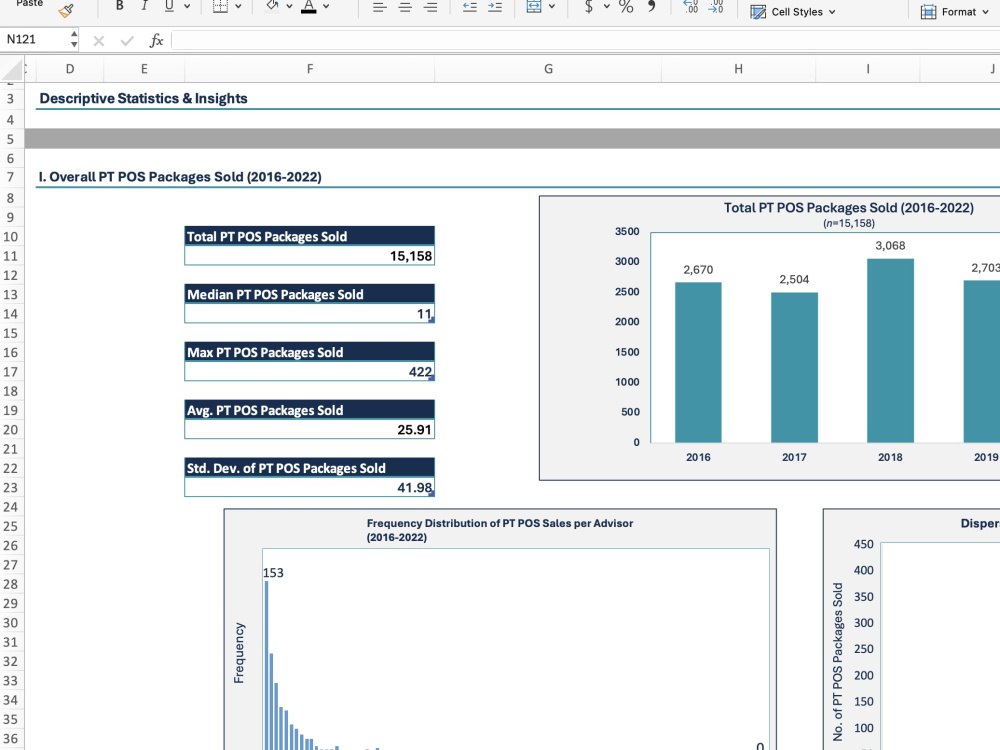Decrease the indent
This screenshot has height=750, width=1000.
coord(470,7)
